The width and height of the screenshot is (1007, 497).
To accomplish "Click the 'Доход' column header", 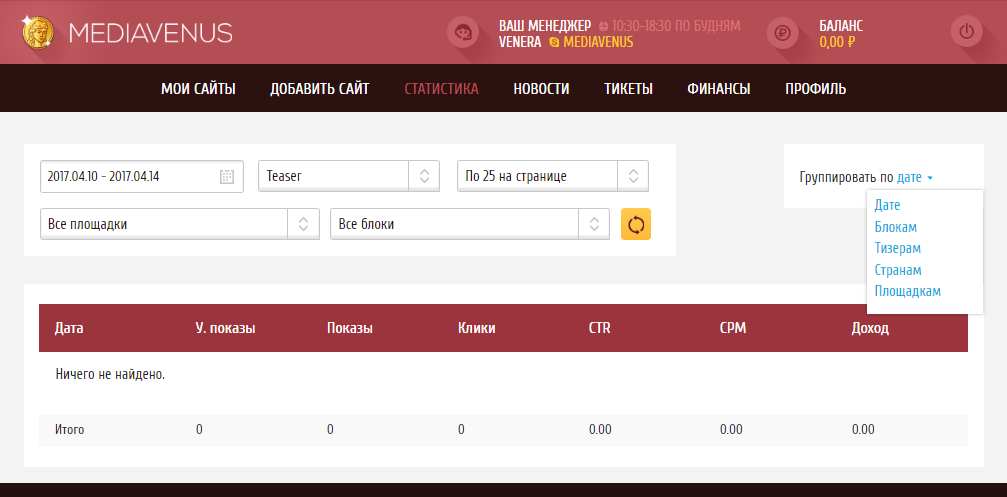I will [870, 328].
